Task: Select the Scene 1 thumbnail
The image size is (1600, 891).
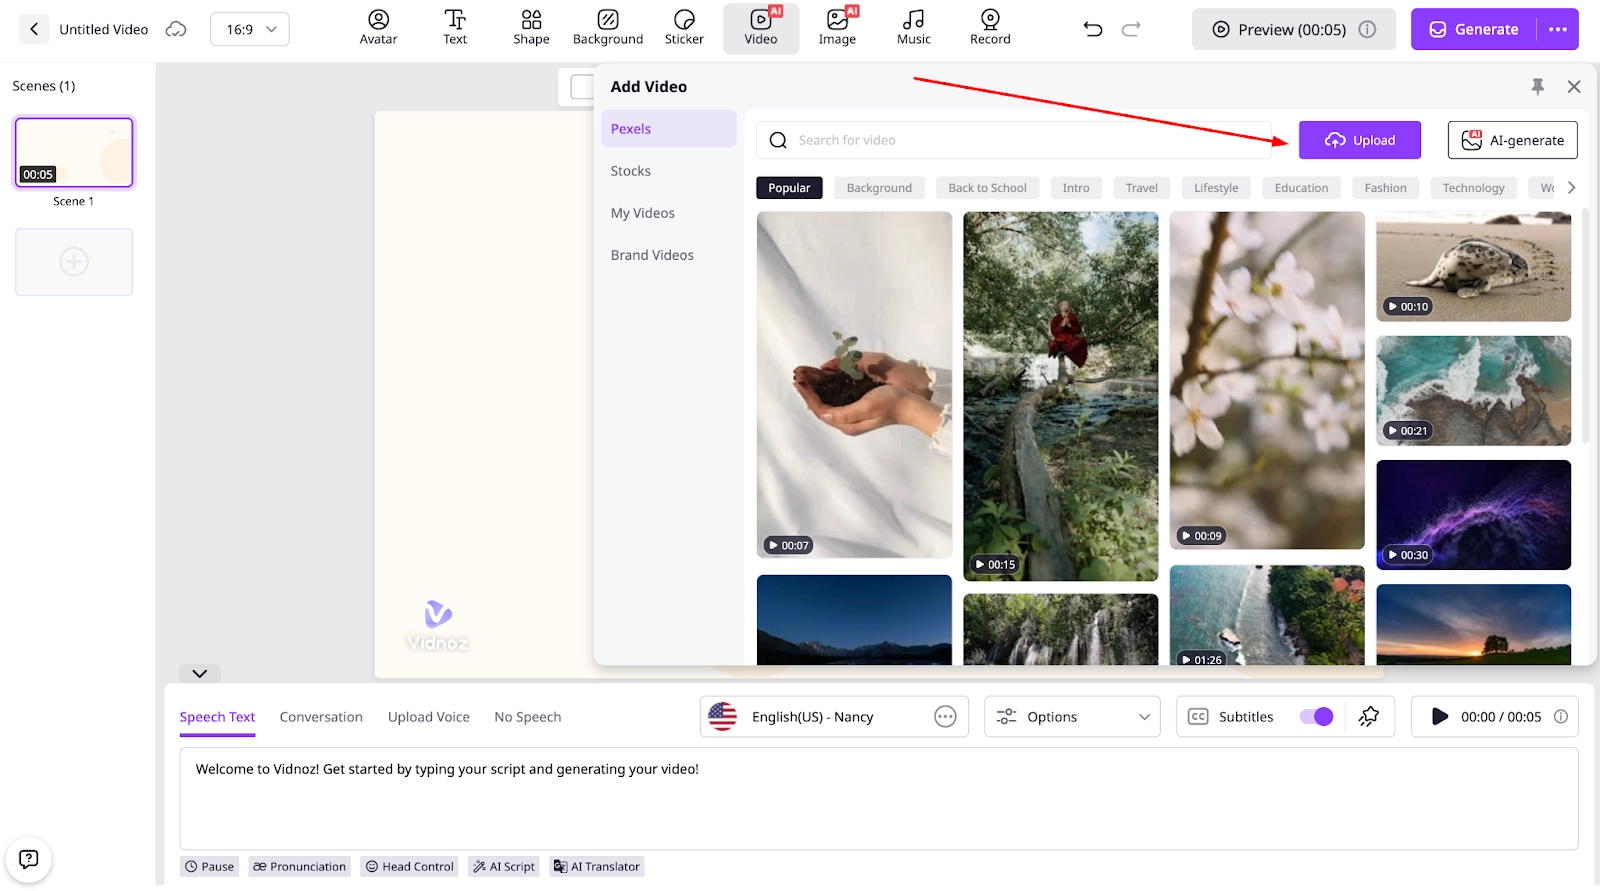Action: [x=74, y=152]
